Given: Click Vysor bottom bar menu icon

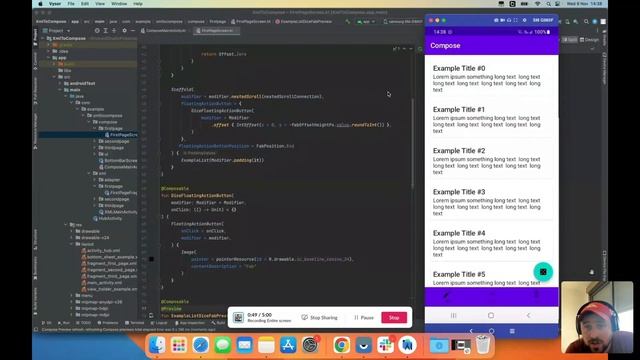Looking at the screenshot, I should [512, 331].
